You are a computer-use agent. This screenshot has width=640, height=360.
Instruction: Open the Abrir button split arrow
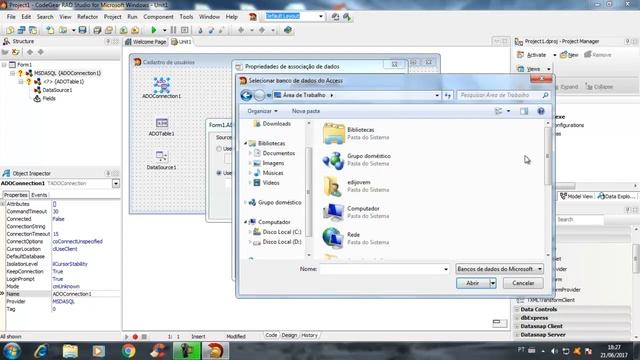[493, 283]
